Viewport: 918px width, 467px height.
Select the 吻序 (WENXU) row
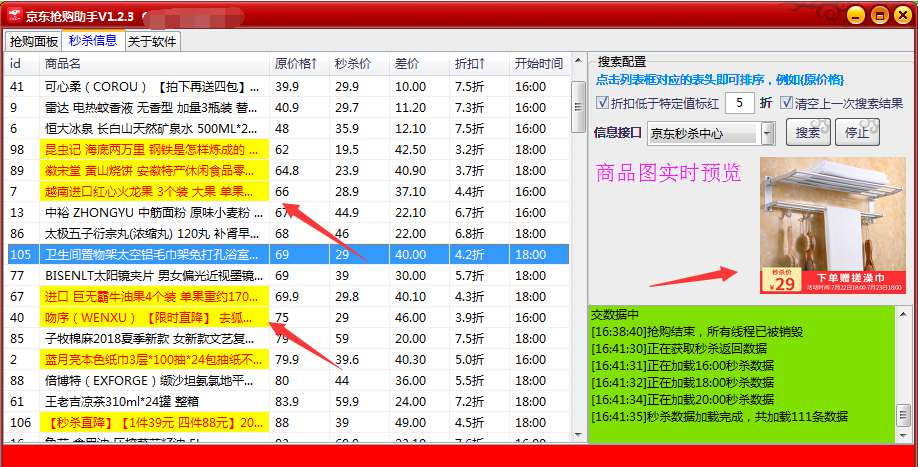click(287, 318)
